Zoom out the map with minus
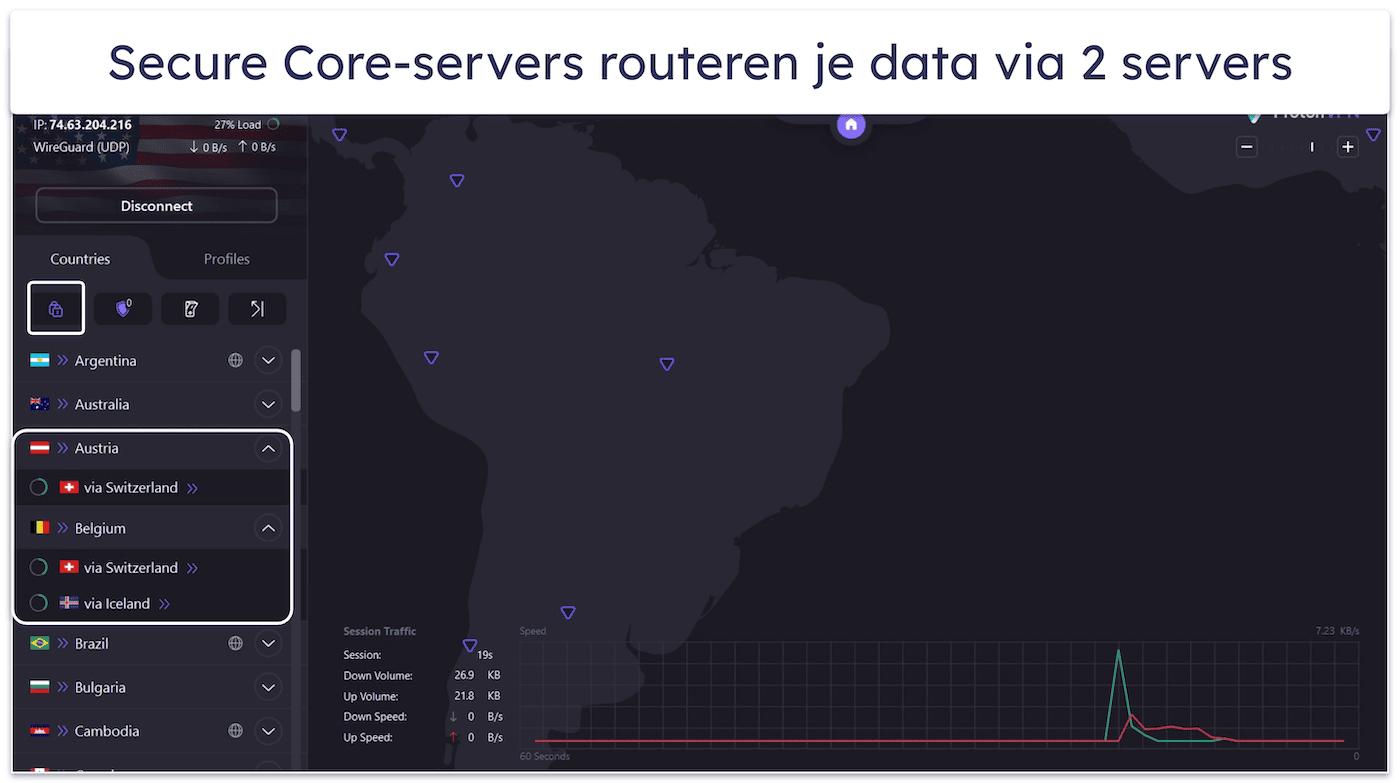This screenshot has width=1400, height=783. click(1247, 147)
